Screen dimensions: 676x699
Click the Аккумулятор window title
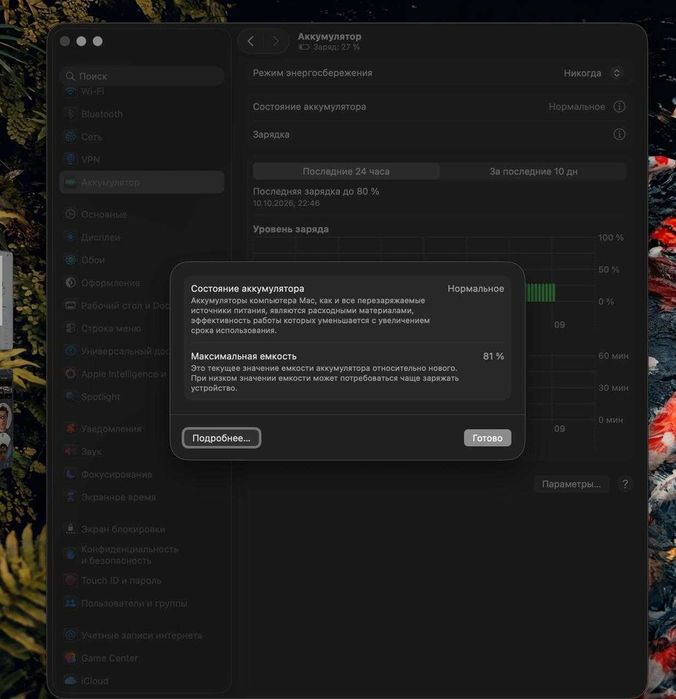[x=329, y=37]
